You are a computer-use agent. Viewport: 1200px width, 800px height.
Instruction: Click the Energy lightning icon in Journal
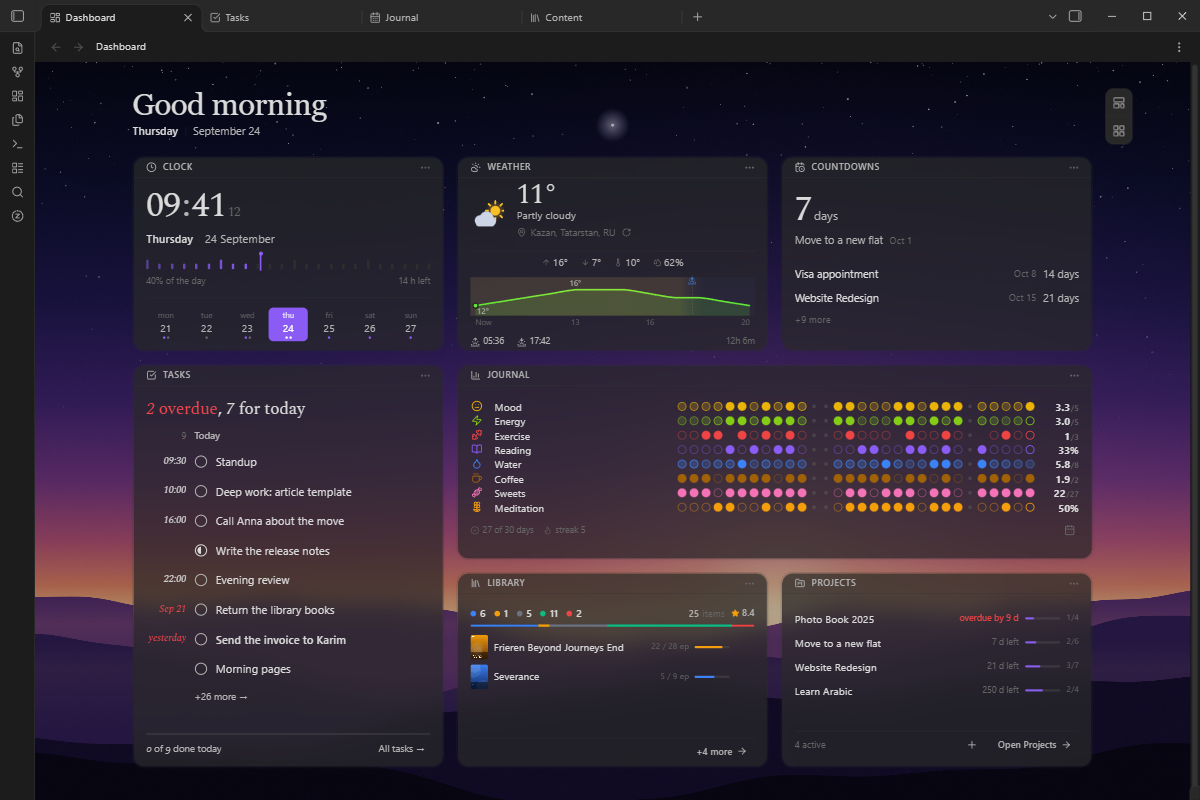click(x=477, y=422)
